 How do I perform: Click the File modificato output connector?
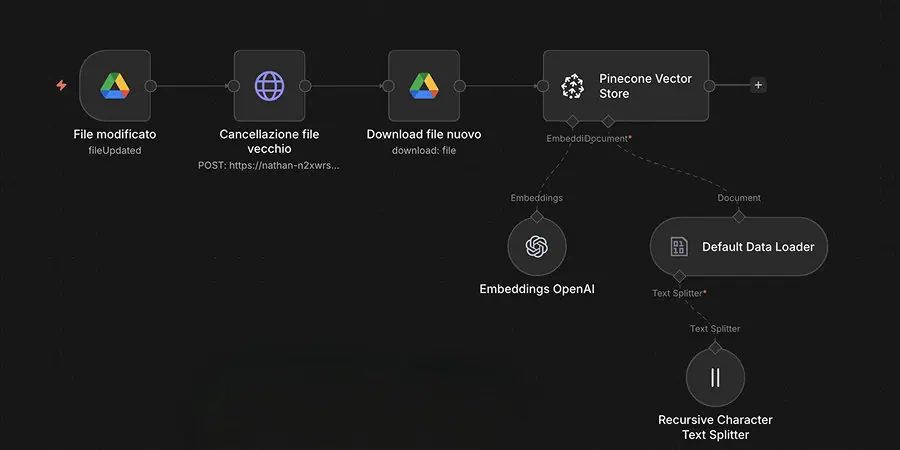150,86
